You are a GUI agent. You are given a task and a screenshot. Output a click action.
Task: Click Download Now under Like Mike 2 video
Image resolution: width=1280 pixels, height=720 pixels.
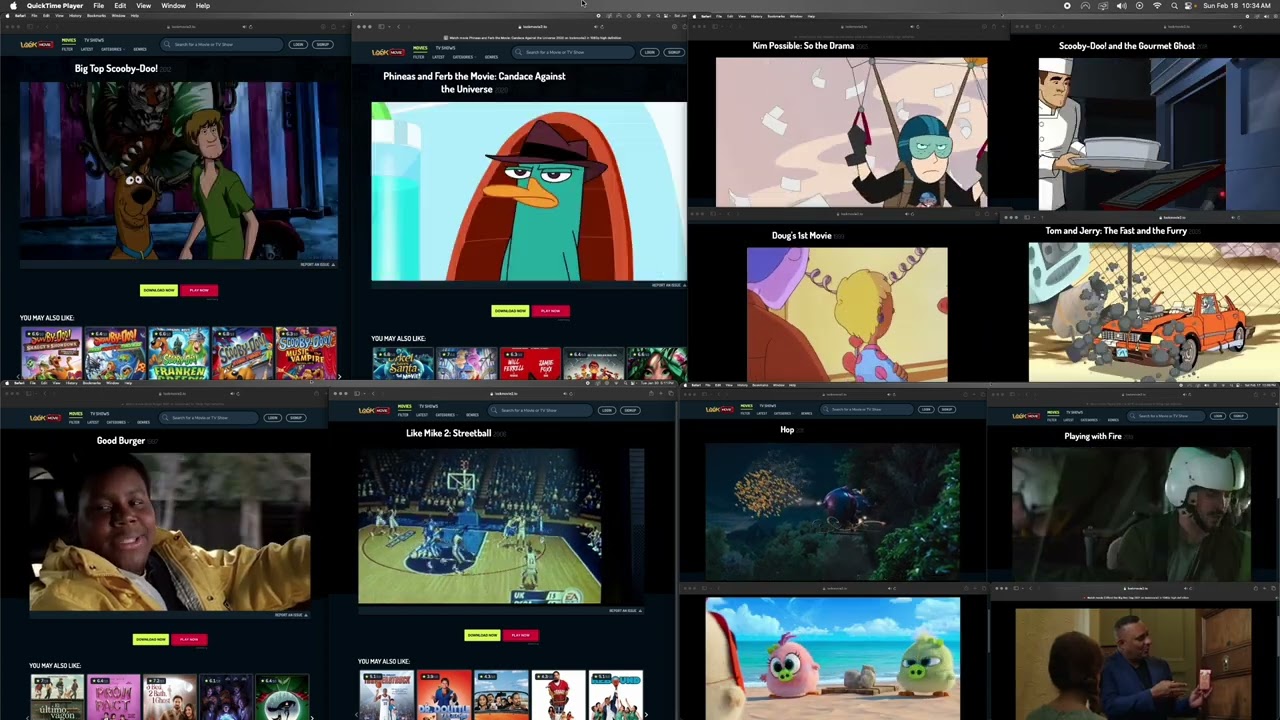pos(482,635)
